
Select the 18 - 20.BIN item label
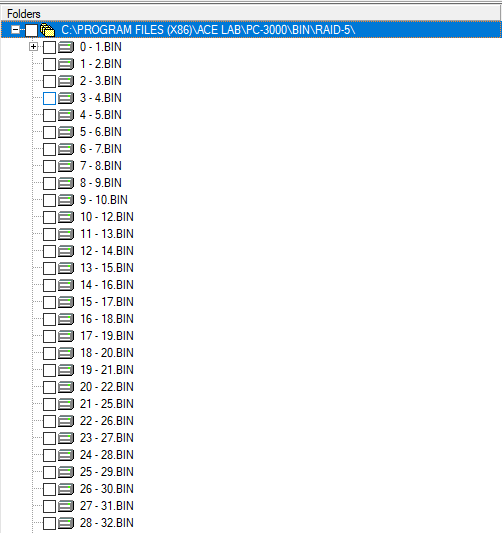pyautogui.click(x=107, y=353)
